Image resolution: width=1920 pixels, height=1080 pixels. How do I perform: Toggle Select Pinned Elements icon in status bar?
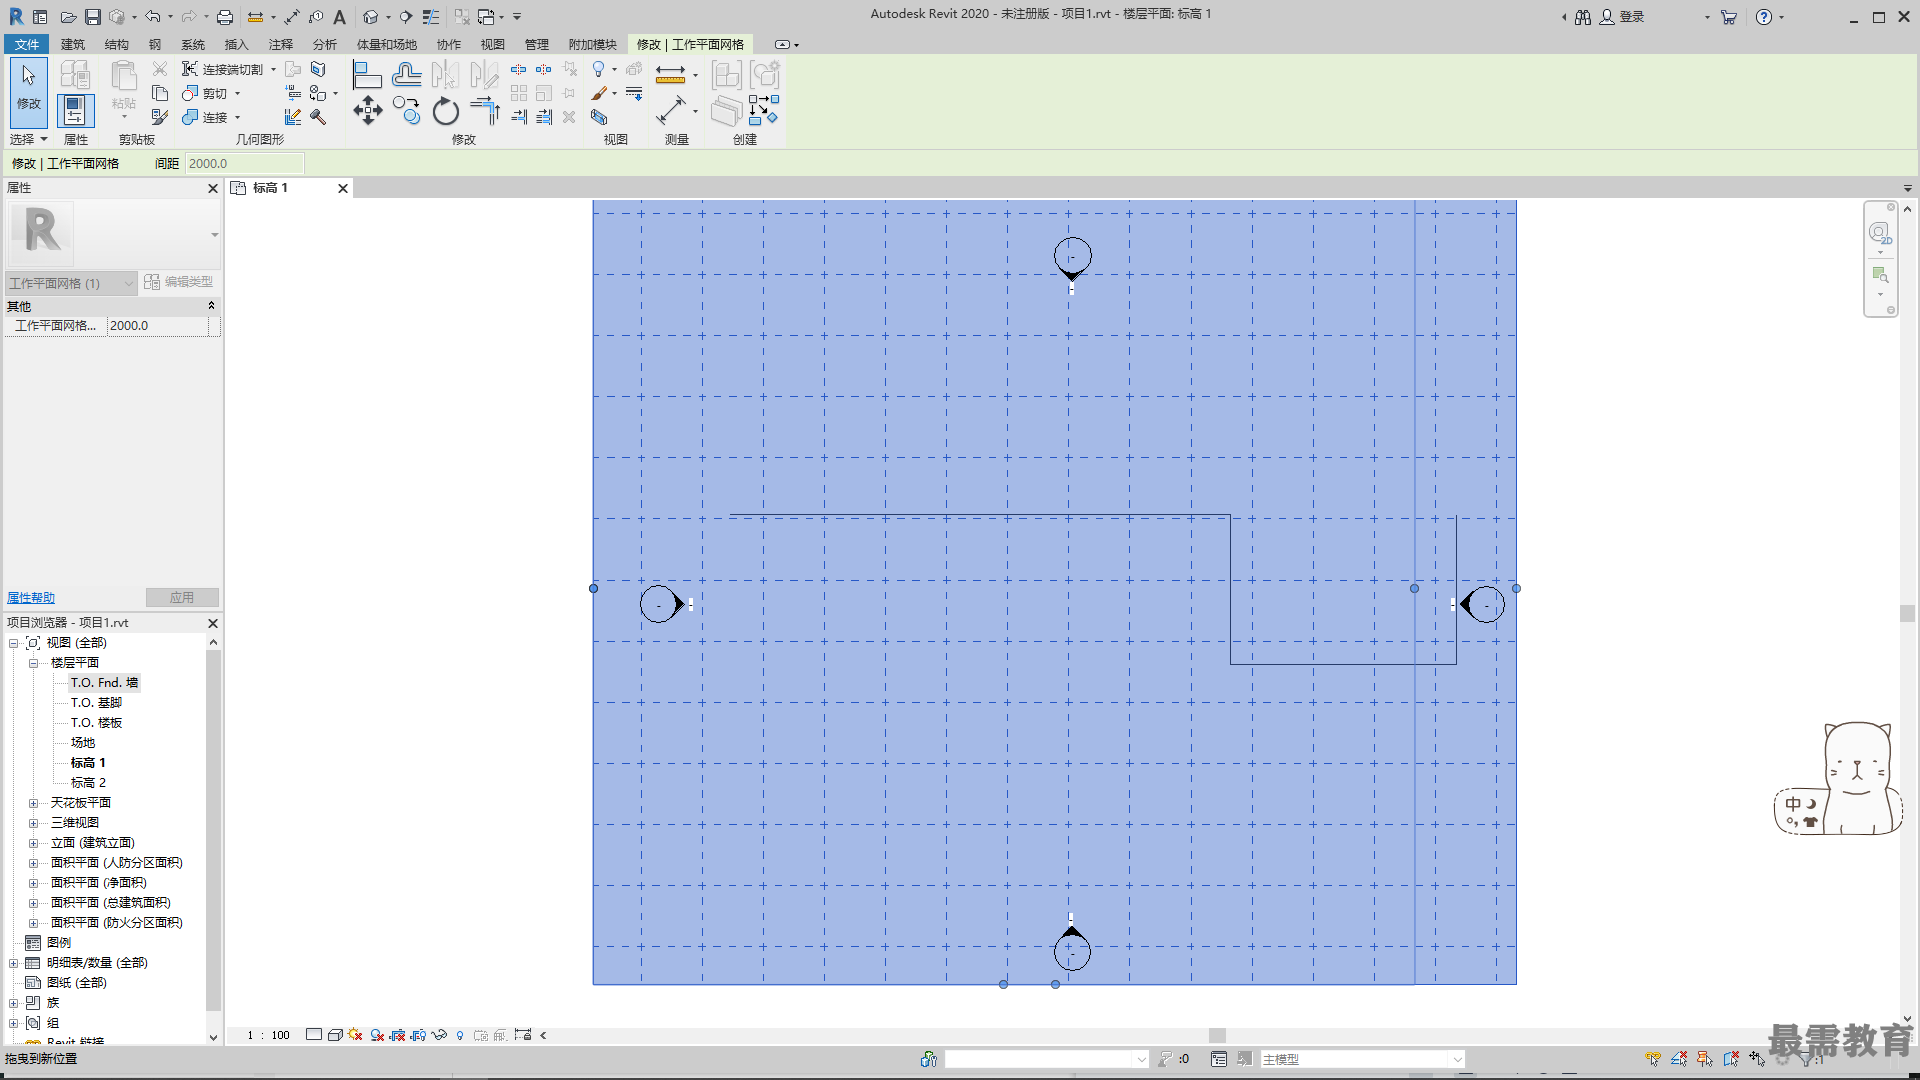(x=1705, y=1059)
